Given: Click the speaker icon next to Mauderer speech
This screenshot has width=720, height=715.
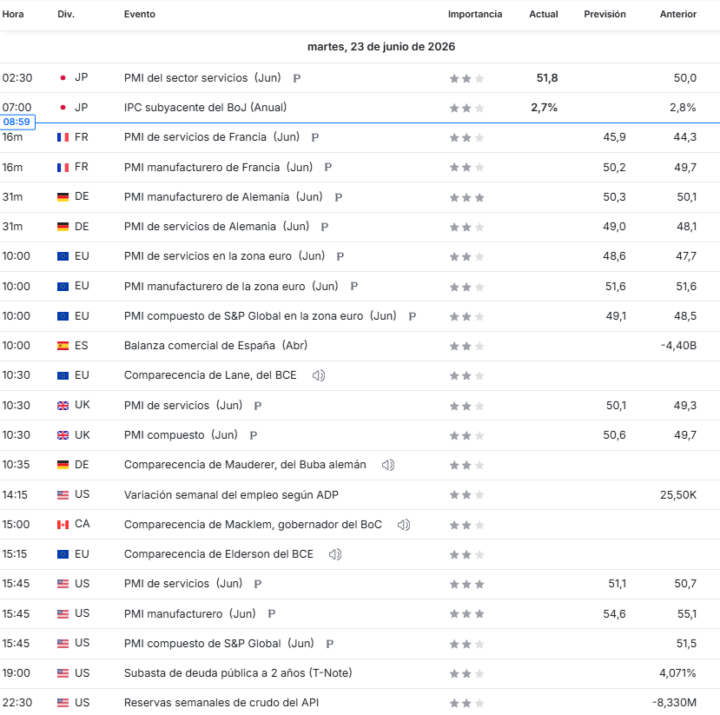Looking at the screenshot, I should coord(388,465).
